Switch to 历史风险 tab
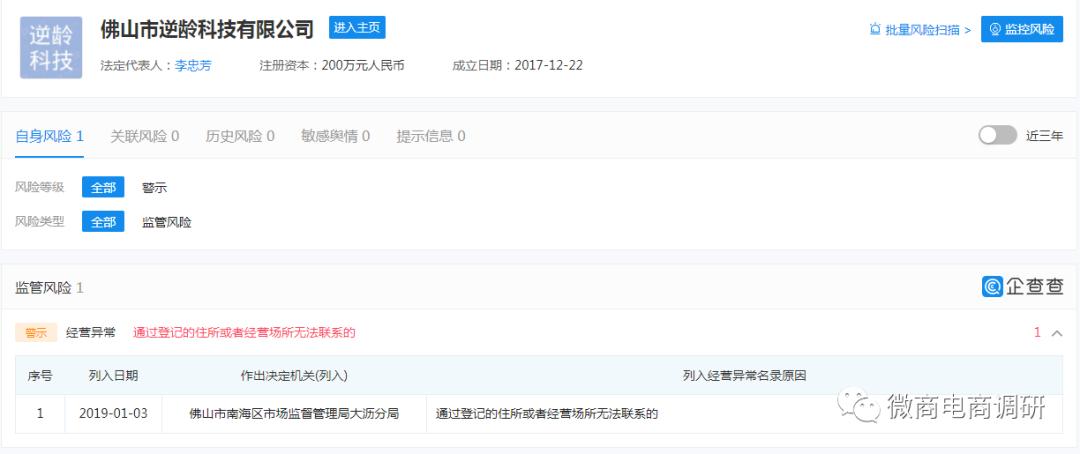 coord(240,136)
